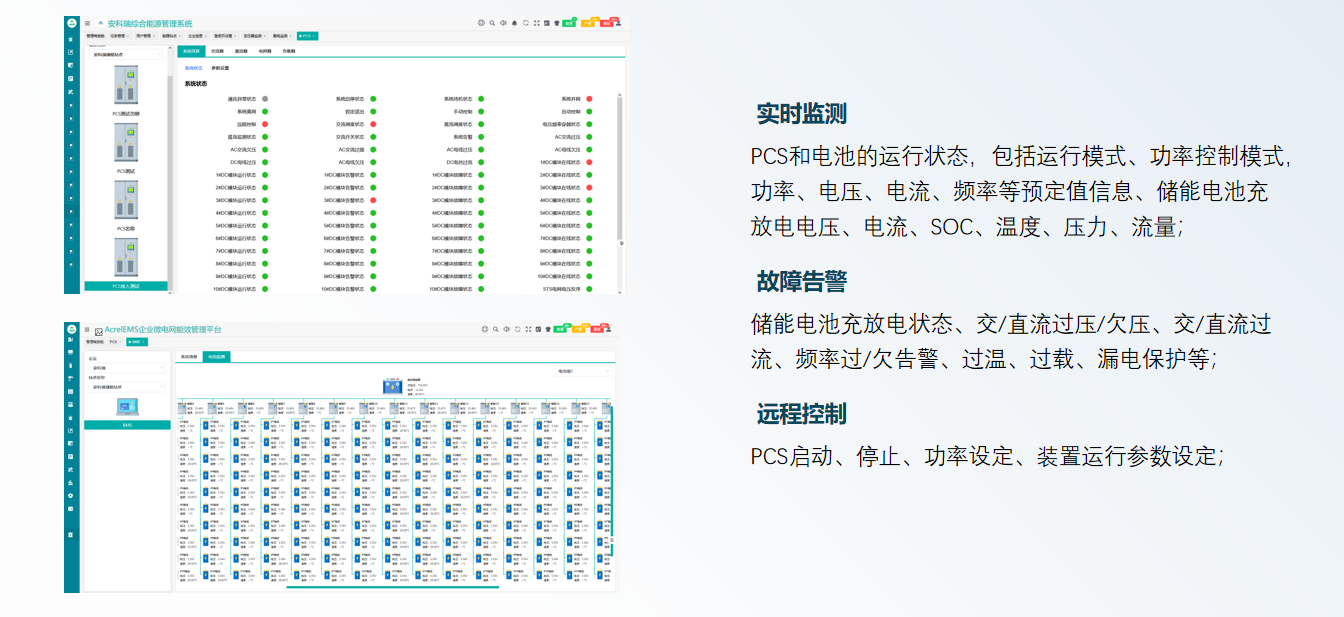Open the station dropdown above the PCS device list
The image size is (1344, 617).
(x=125, y=55)
